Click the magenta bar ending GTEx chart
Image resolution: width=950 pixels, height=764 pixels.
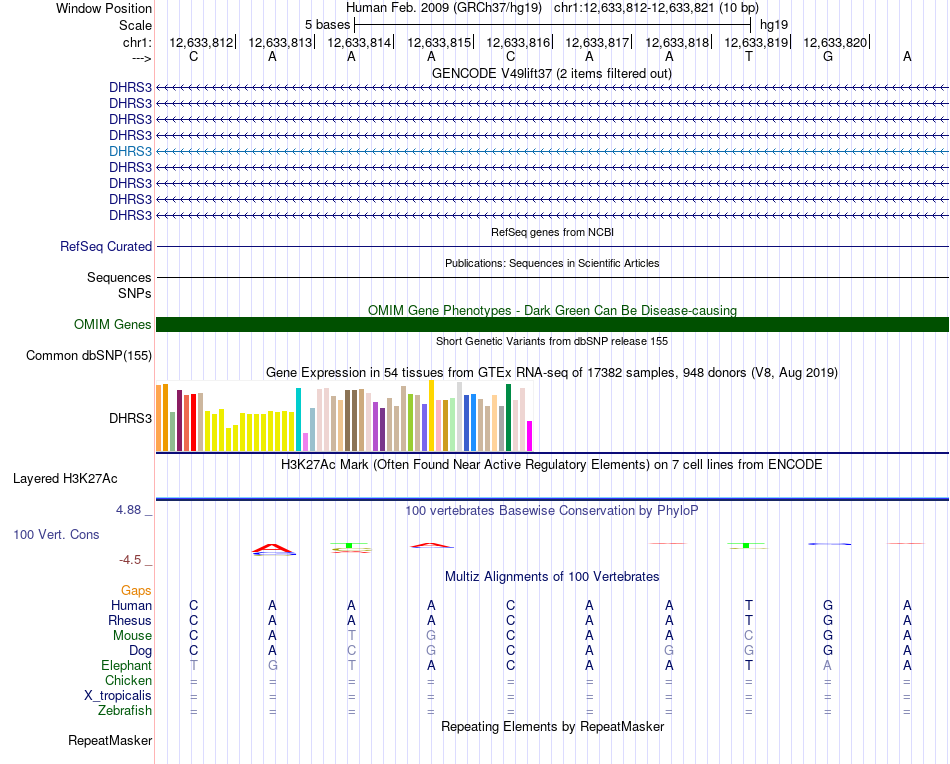pyautogui.click(x=530, y=436)
